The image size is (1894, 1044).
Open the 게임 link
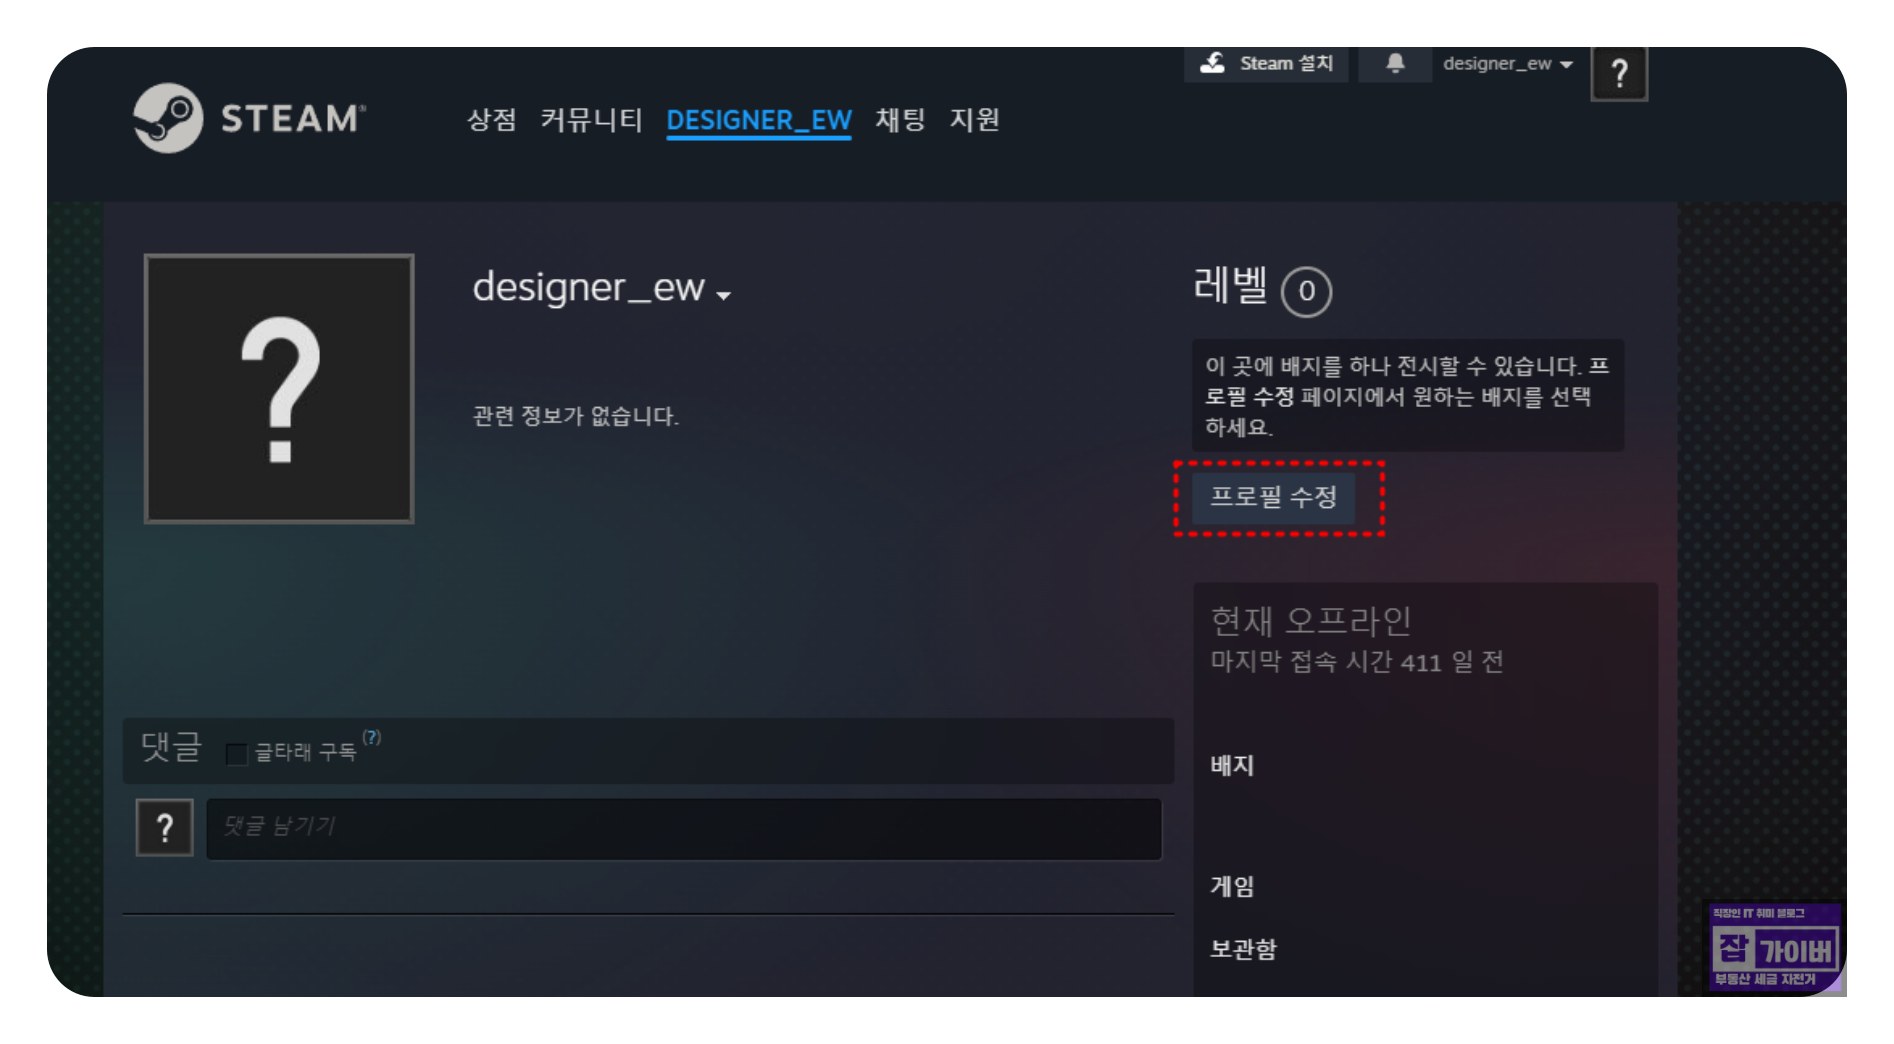pos(1232,887)
